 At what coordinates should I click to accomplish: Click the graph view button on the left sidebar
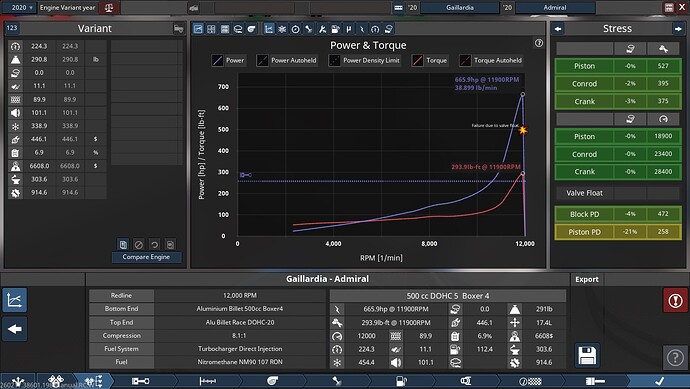tap(15, 300)
